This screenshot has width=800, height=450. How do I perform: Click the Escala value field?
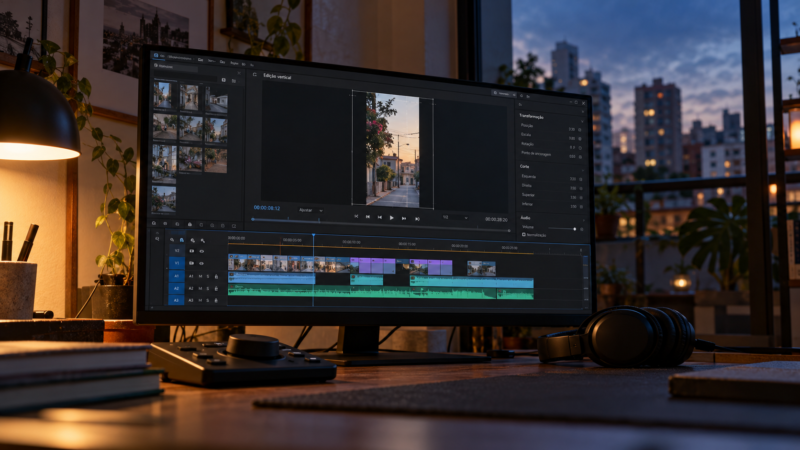click(x=572, y=138)
